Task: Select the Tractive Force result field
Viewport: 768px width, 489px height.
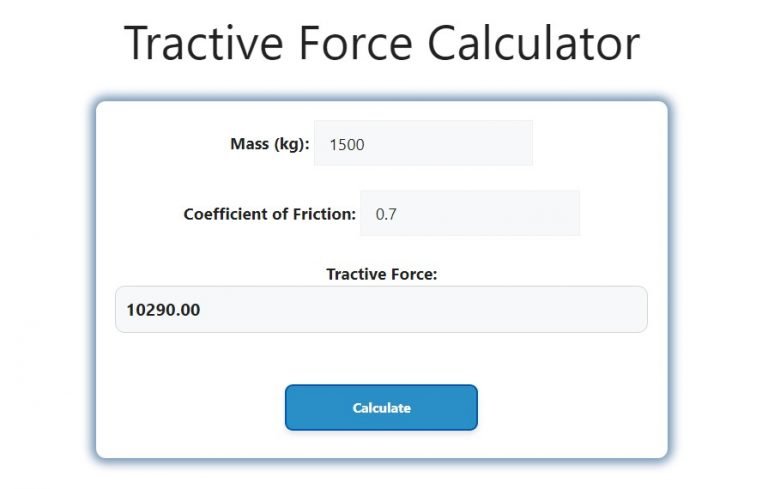Action: point(381,310)
